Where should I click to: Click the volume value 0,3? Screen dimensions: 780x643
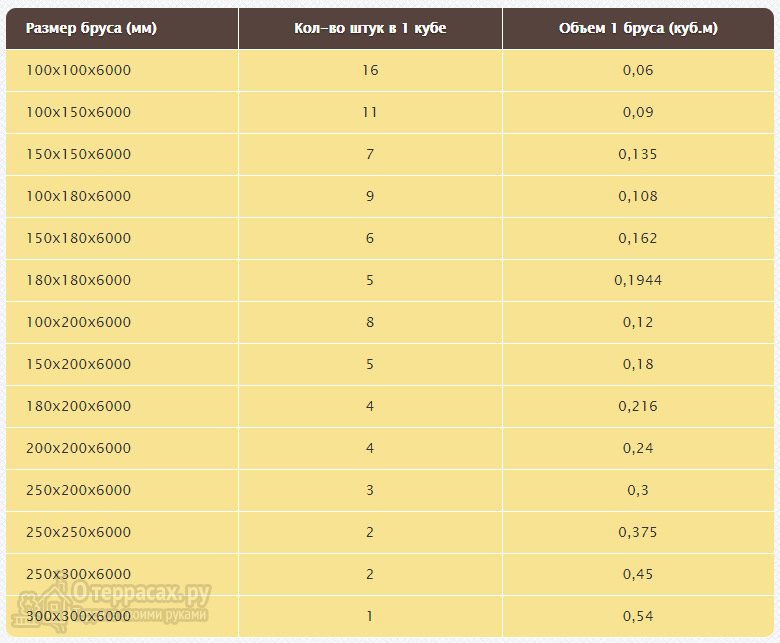(x=638, y=490)
